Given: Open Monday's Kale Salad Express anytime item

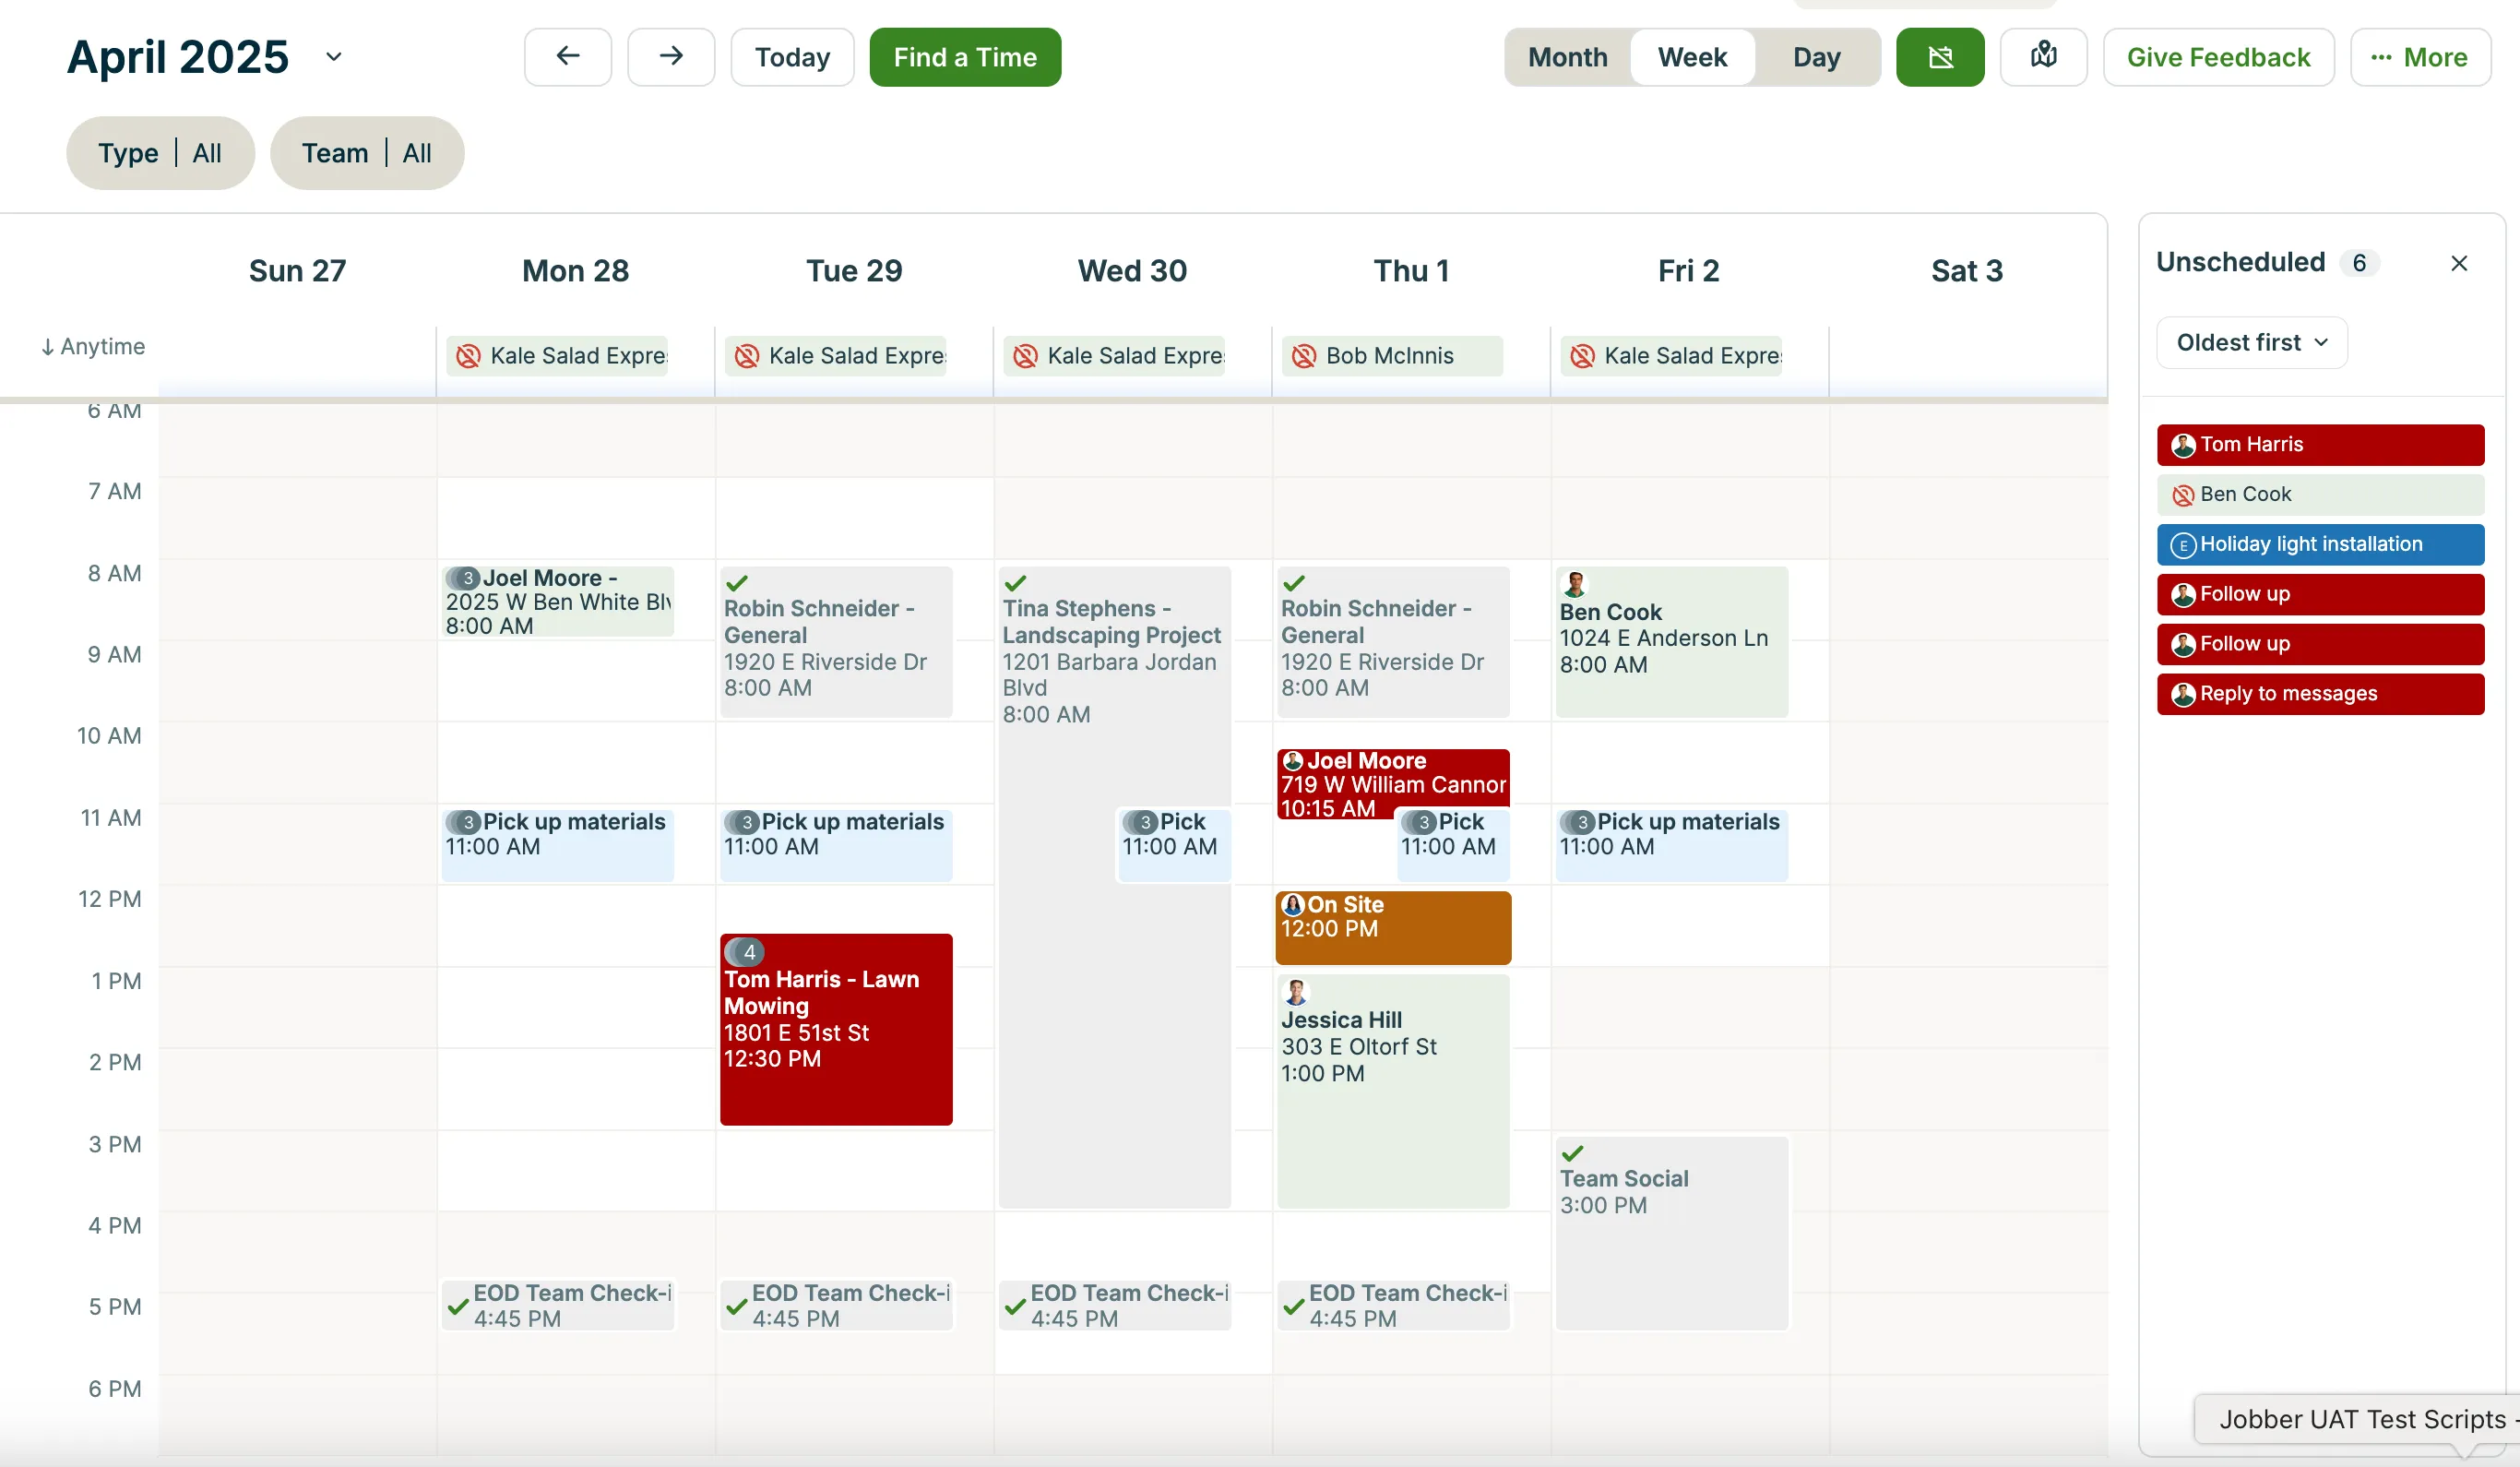Looking at the screenshot, I should click(557, 356).
